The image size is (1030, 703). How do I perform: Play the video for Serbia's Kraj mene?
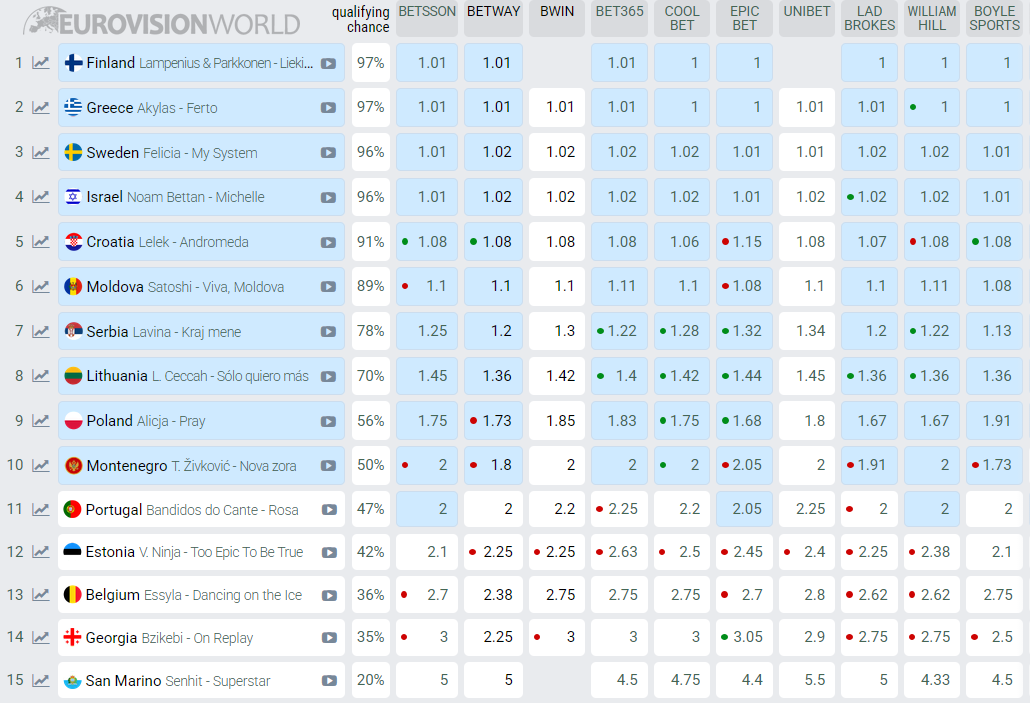coord(328,332)
